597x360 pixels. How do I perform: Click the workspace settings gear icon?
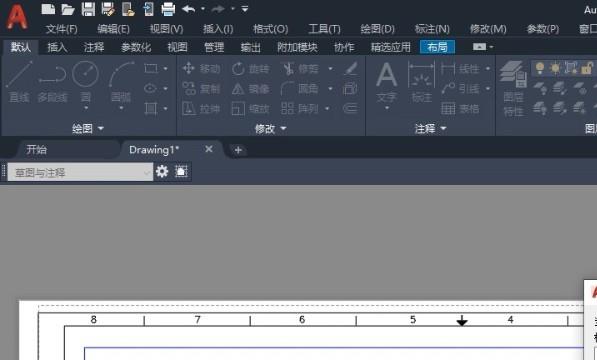[162, 172]
